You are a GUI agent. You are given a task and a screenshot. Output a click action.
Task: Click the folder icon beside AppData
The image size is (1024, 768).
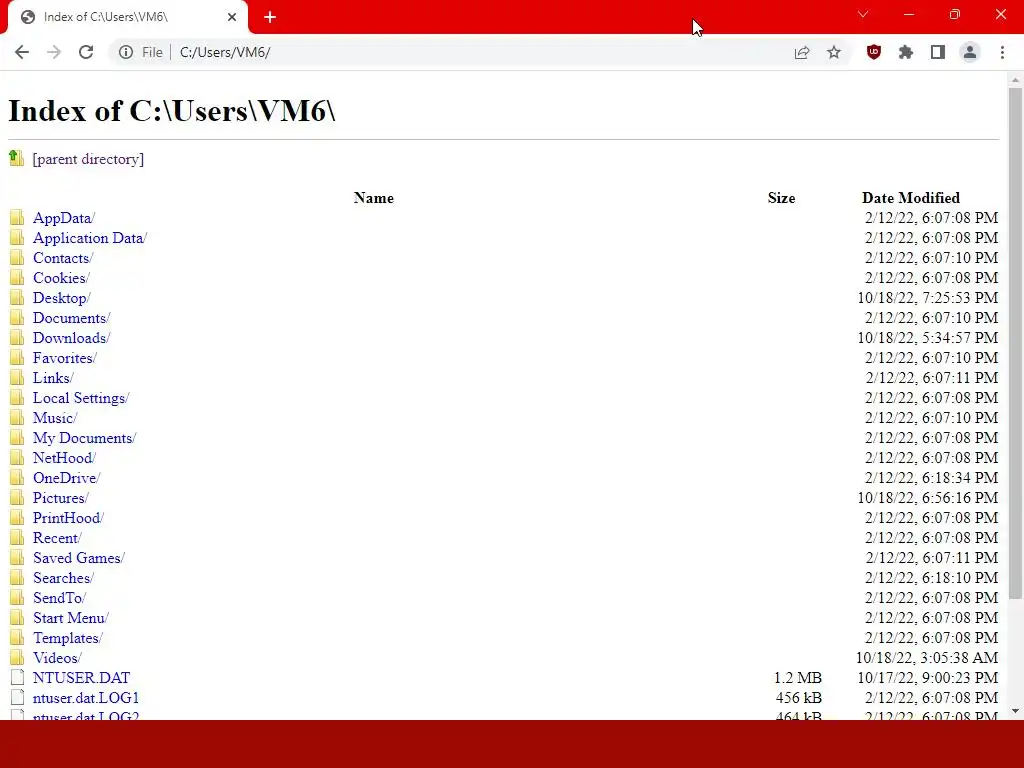(17, 217)
